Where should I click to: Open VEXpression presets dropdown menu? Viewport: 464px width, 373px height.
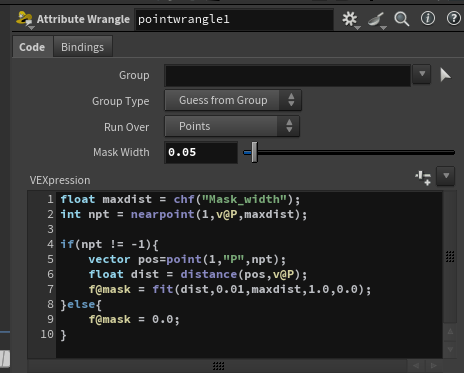coord(446,176)
